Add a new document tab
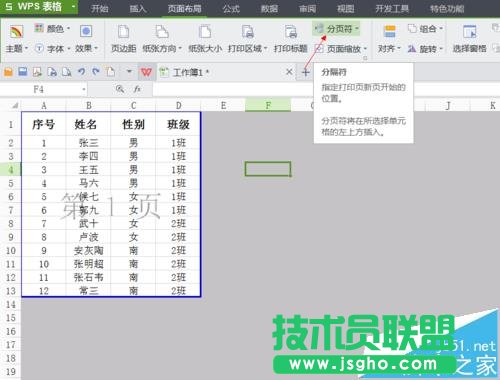Viewport: 500px width, 380px height. 305,72
